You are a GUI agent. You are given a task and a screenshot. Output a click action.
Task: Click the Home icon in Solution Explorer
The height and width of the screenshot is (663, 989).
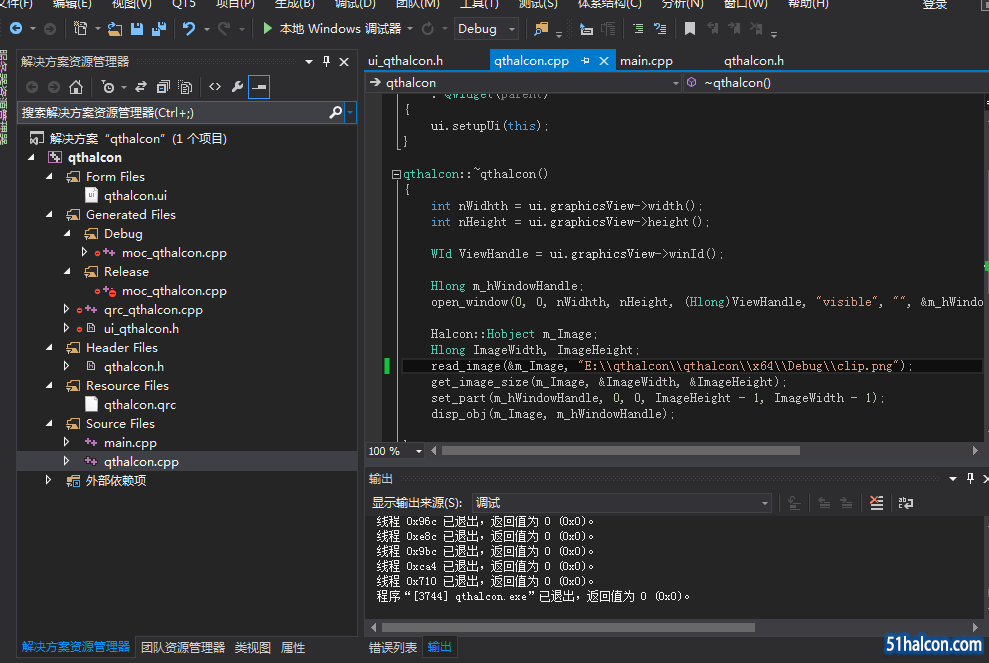[76, 87]
